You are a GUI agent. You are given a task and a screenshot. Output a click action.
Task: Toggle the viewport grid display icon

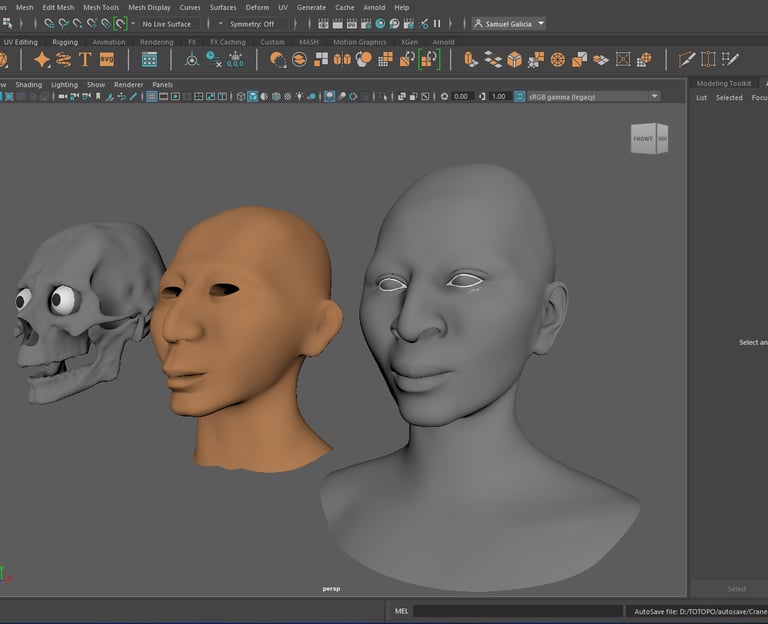(152, 97)
